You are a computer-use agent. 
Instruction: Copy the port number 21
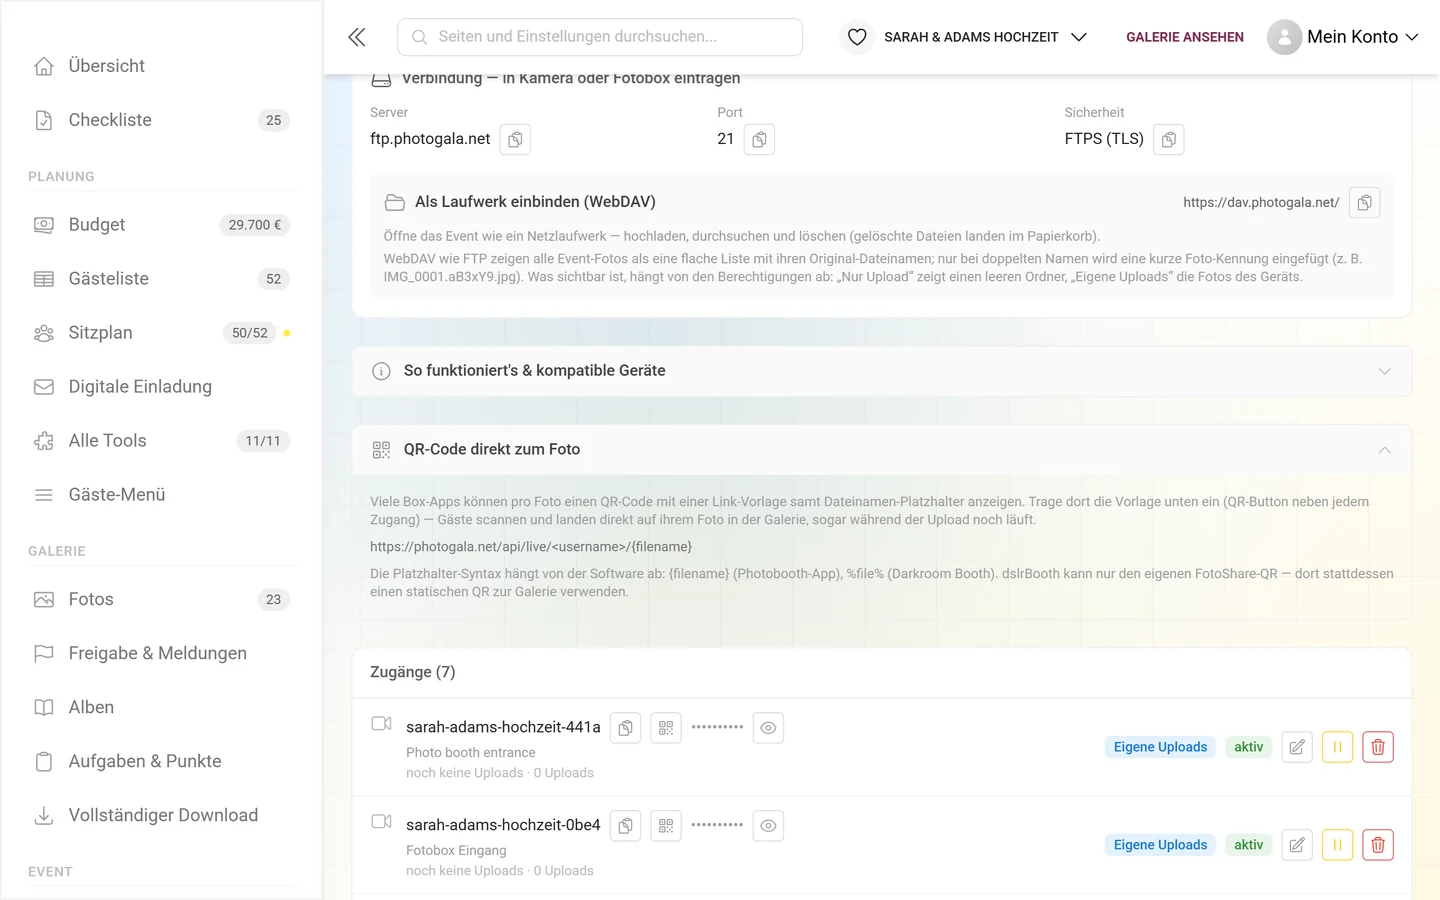click(x=759, y=140)
